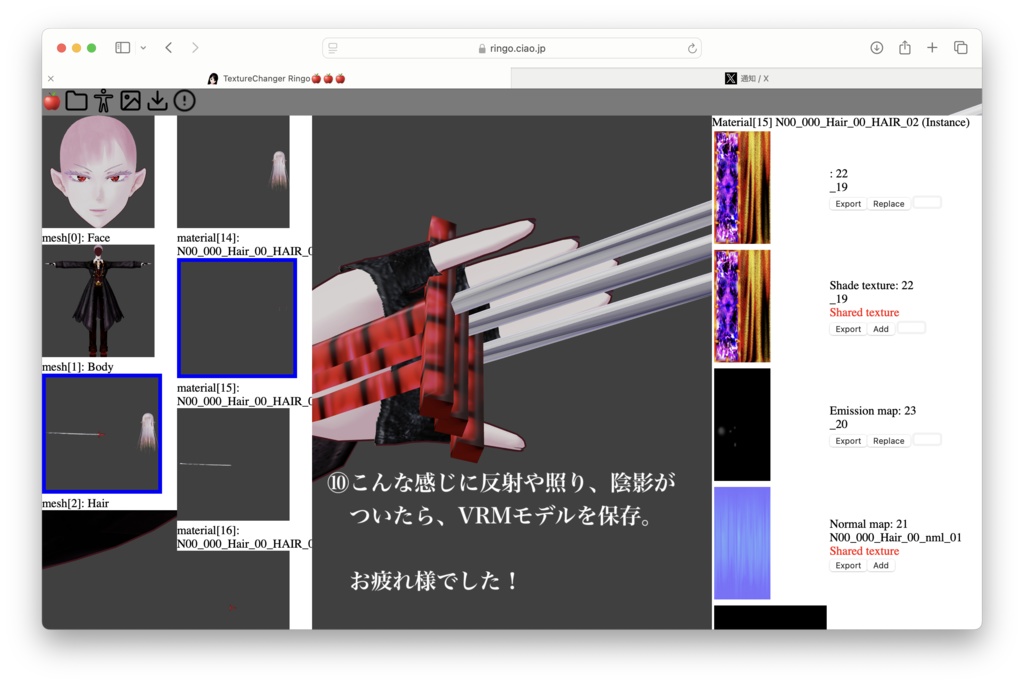Click the red apple logo icon
The image size is (1024, 685).
(52, 100)
